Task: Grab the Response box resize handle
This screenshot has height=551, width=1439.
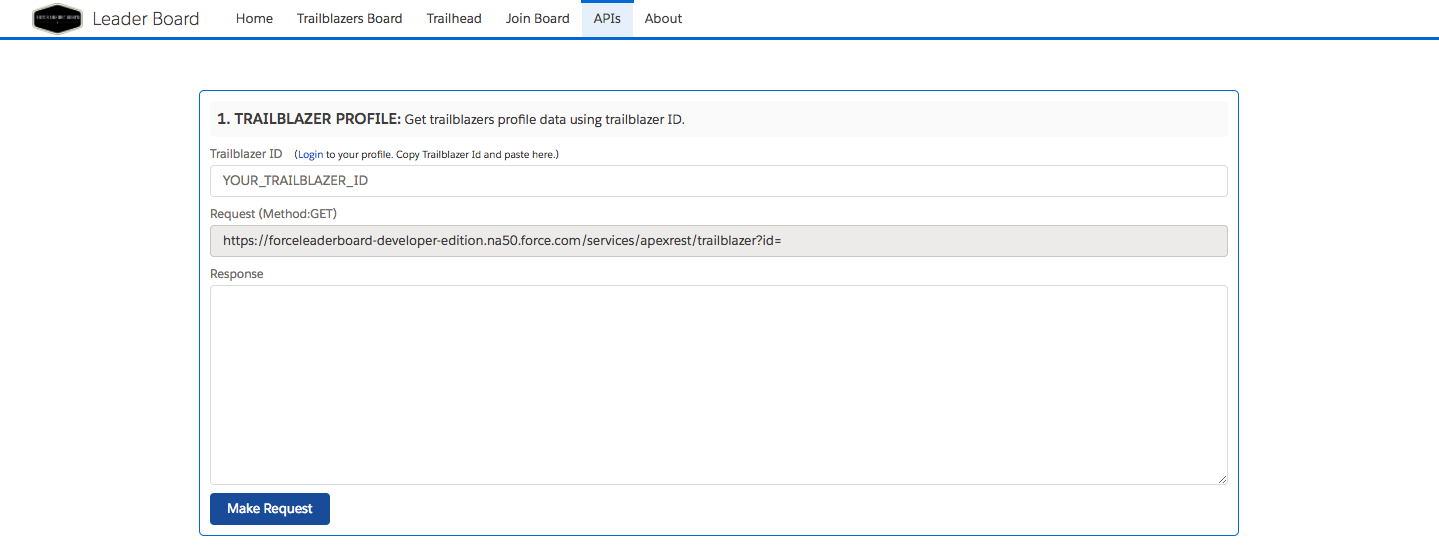Action: coord(1222,480)
